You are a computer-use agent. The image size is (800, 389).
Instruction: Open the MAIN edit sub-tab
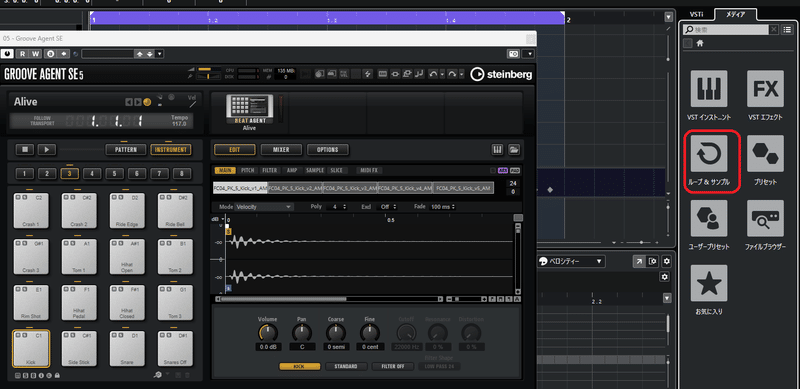coord(224,171)
